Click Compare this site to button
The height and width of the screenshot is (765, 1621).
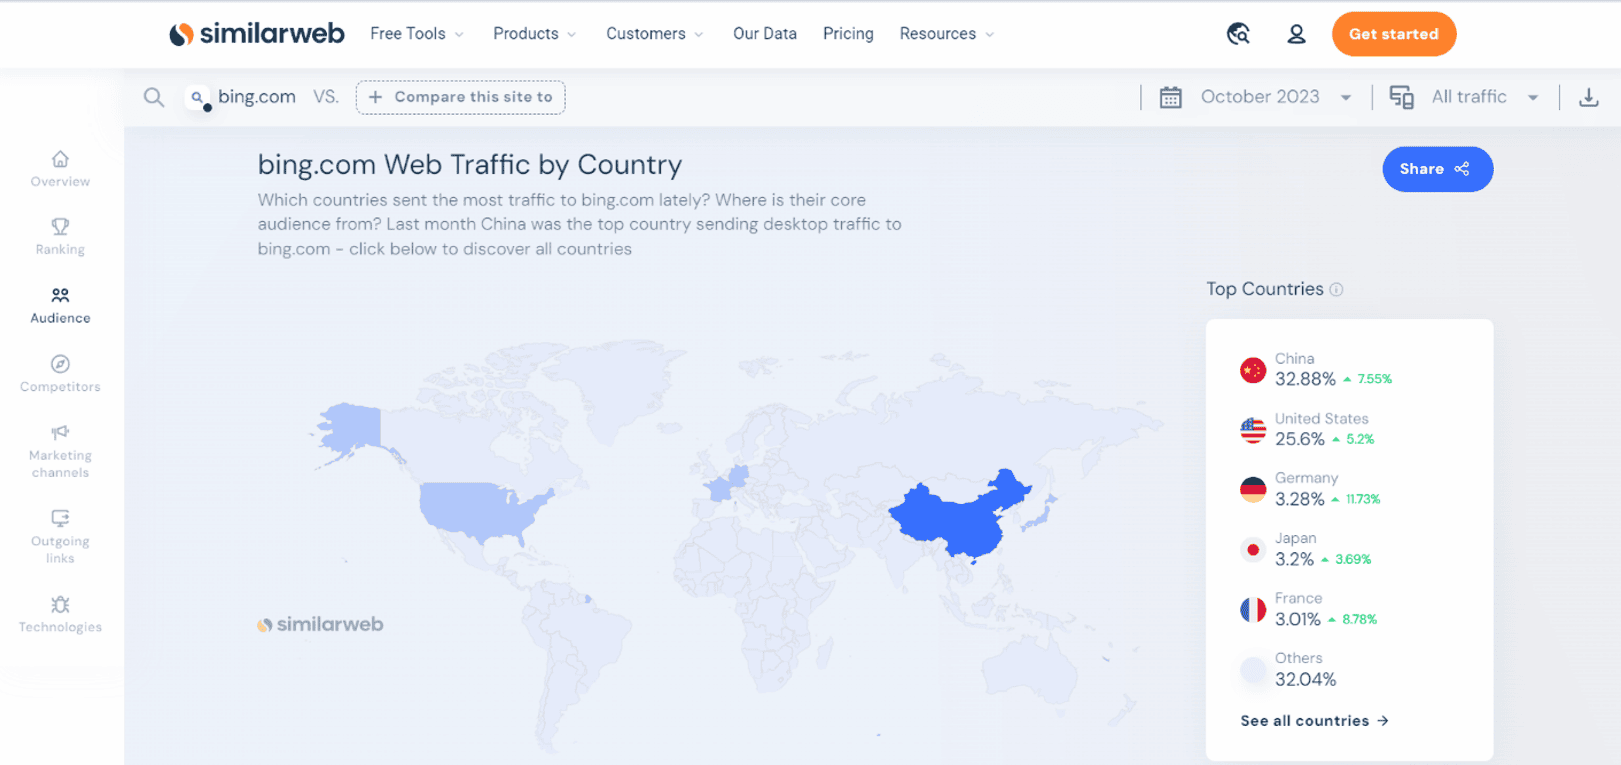coord(460,97)
